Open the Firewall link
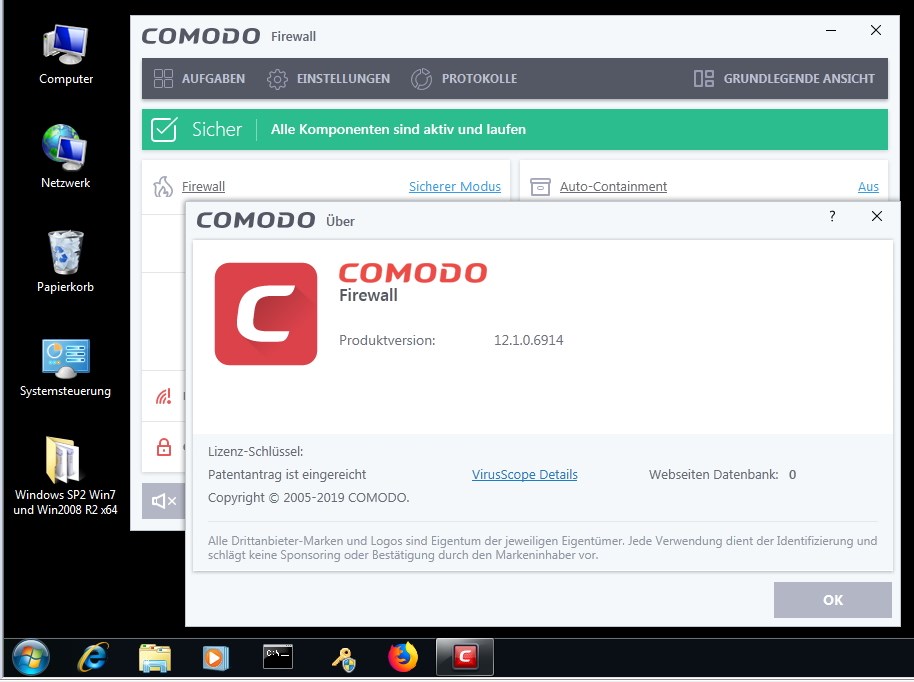The width and height of the screenshot is (914, 682). pos(203,187)
